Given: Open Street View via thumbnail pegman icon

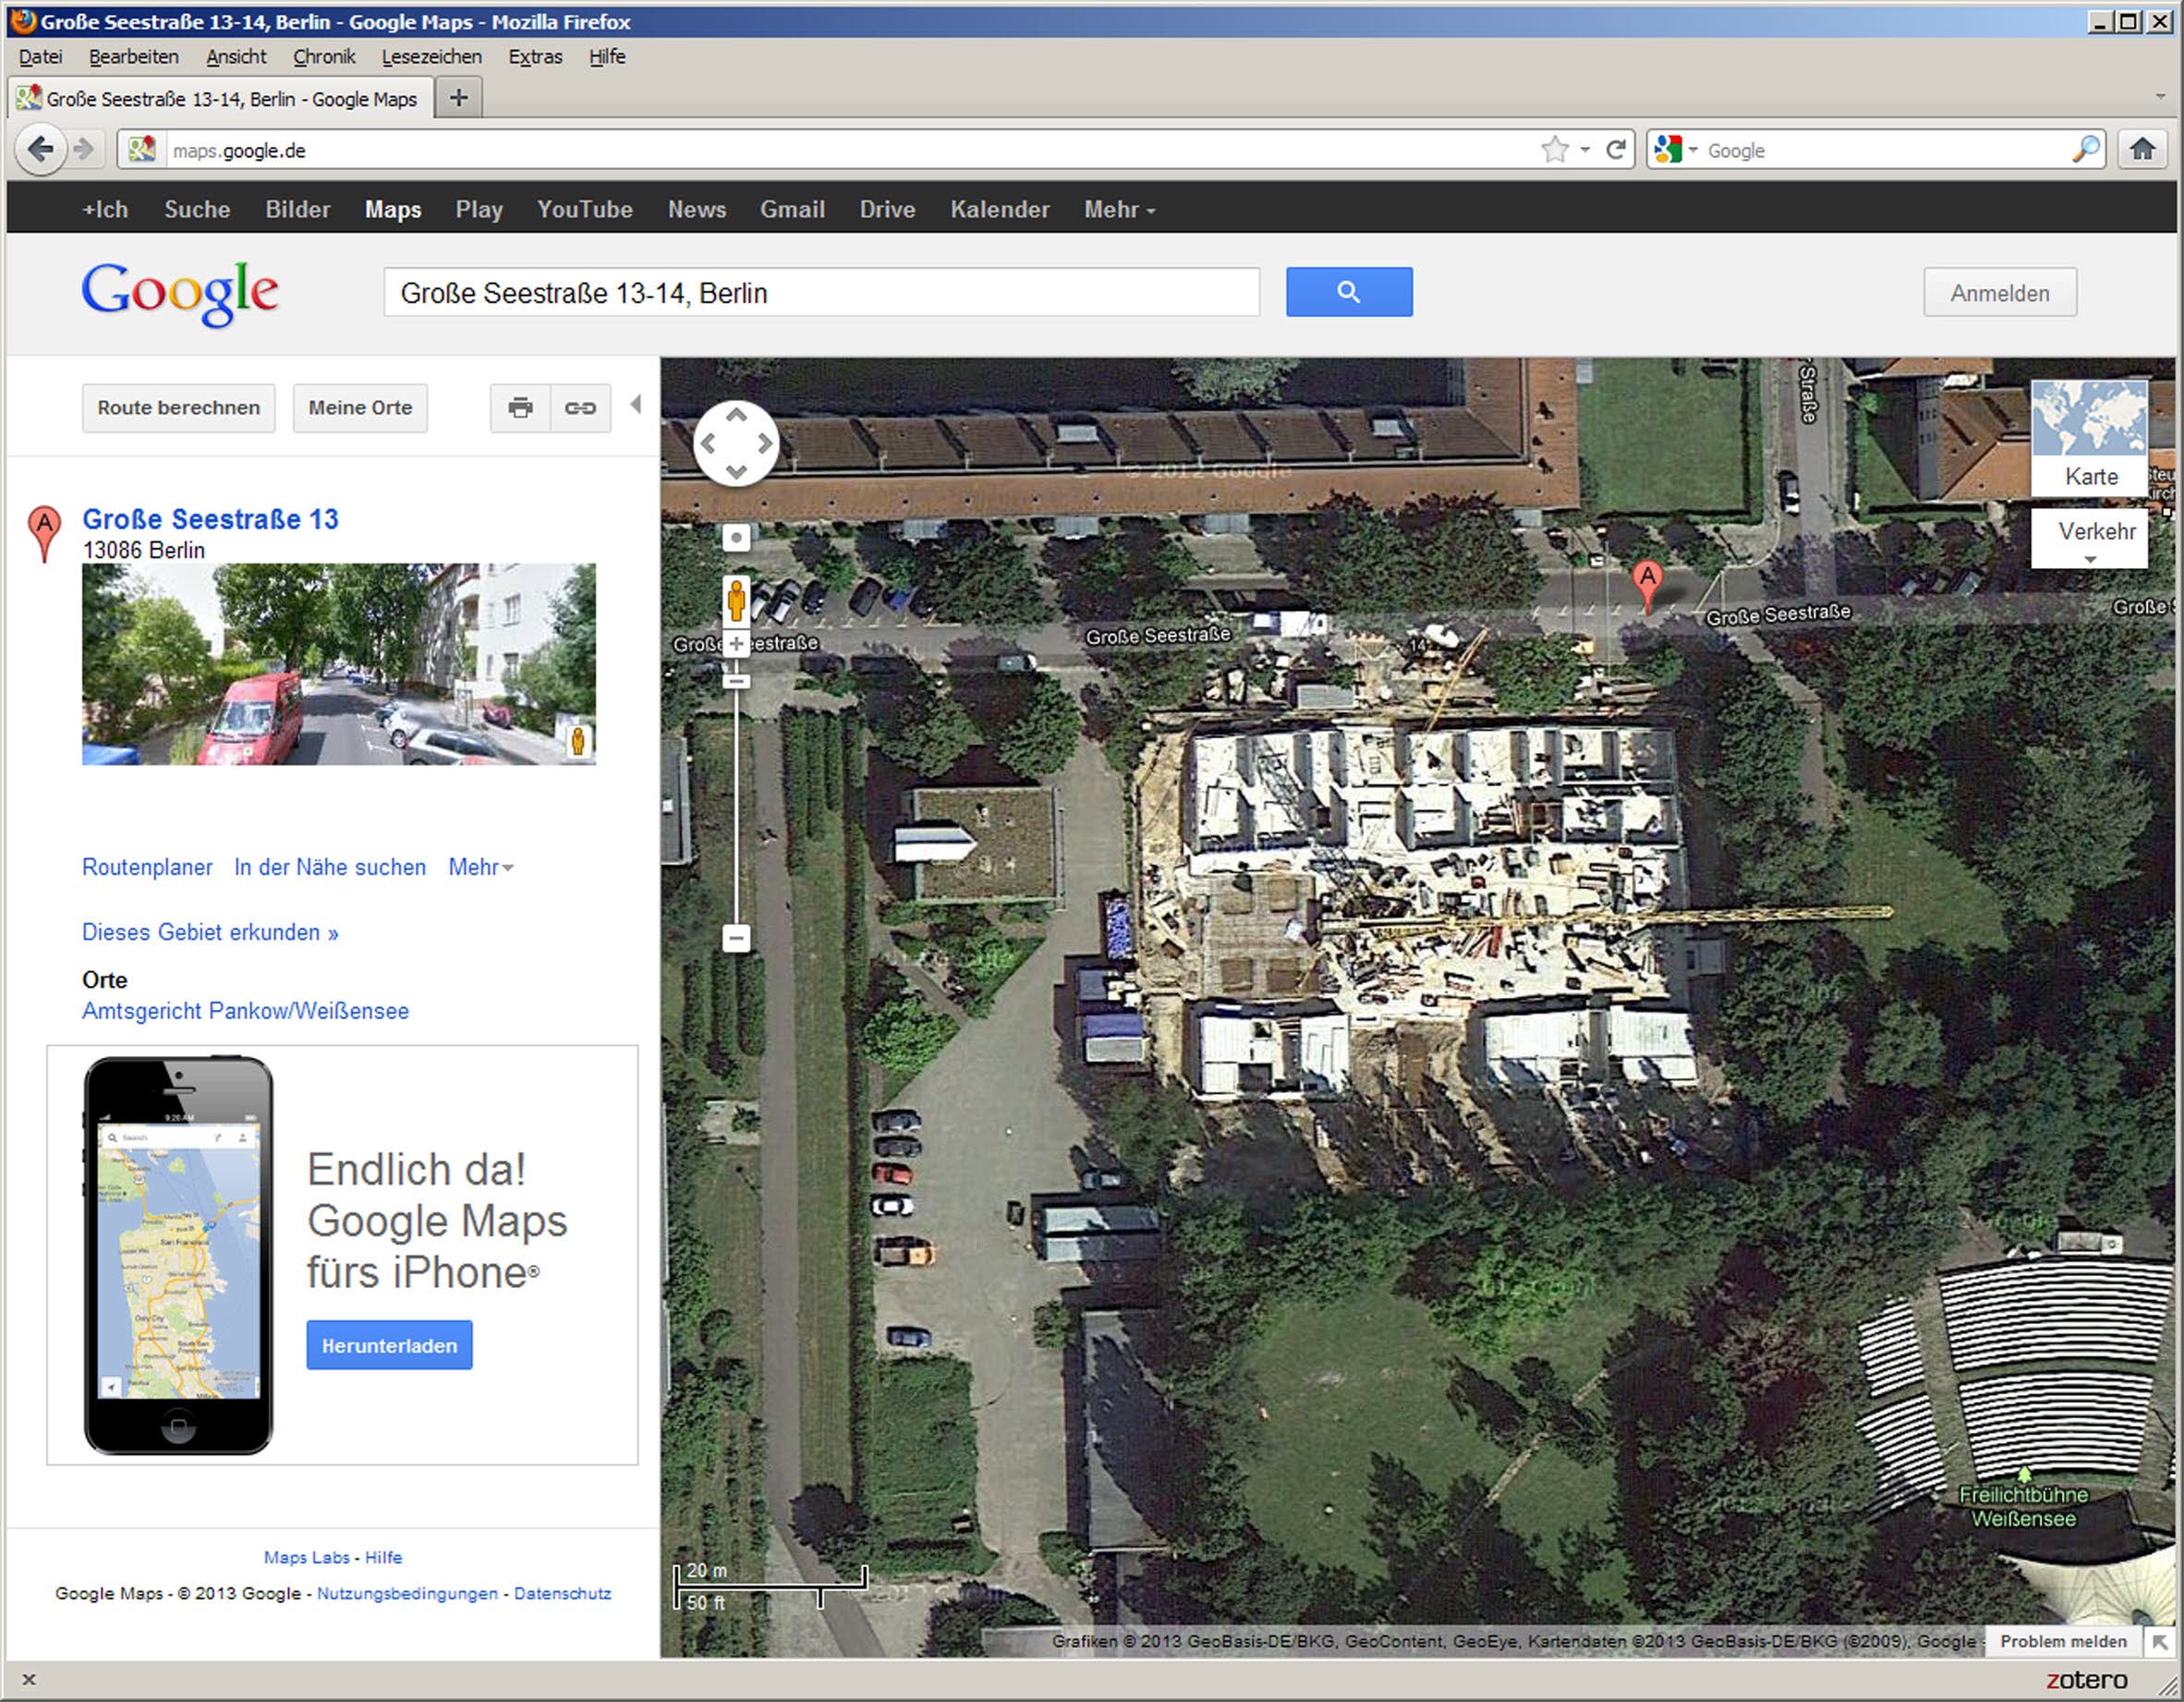Looking at the screenshot, I should click(577, 741).
